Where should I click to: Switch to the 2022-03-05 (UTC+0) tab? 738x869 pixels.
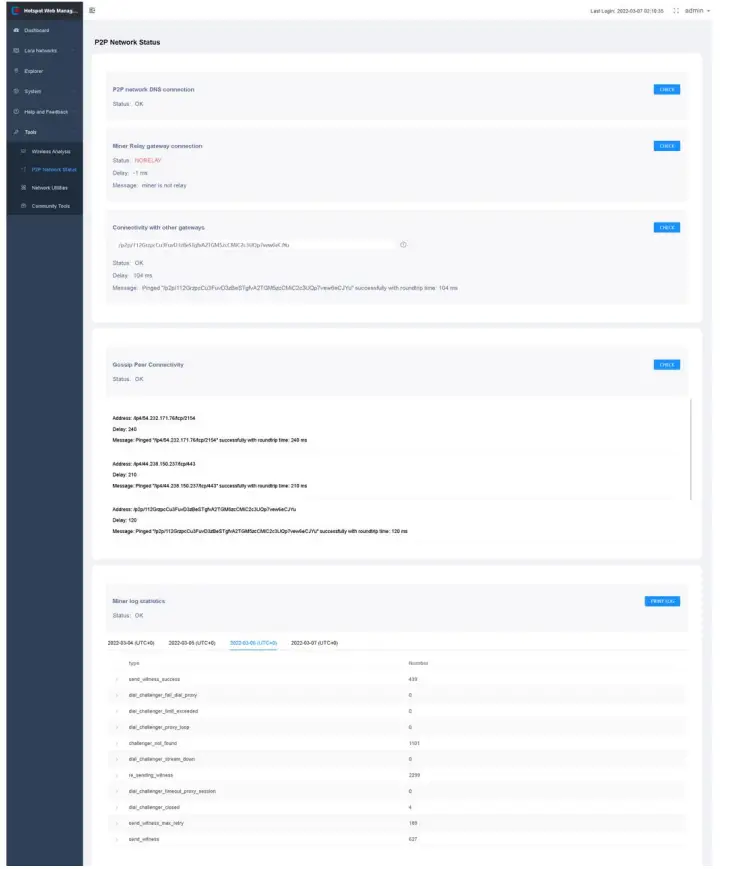tap(192, 643)
